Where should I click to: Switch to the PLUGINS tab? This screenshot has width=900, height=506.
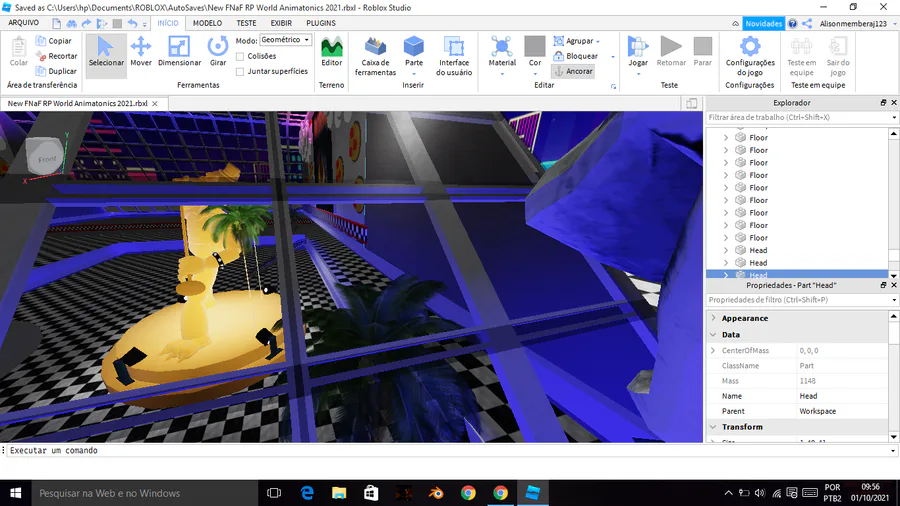point(321,23)
